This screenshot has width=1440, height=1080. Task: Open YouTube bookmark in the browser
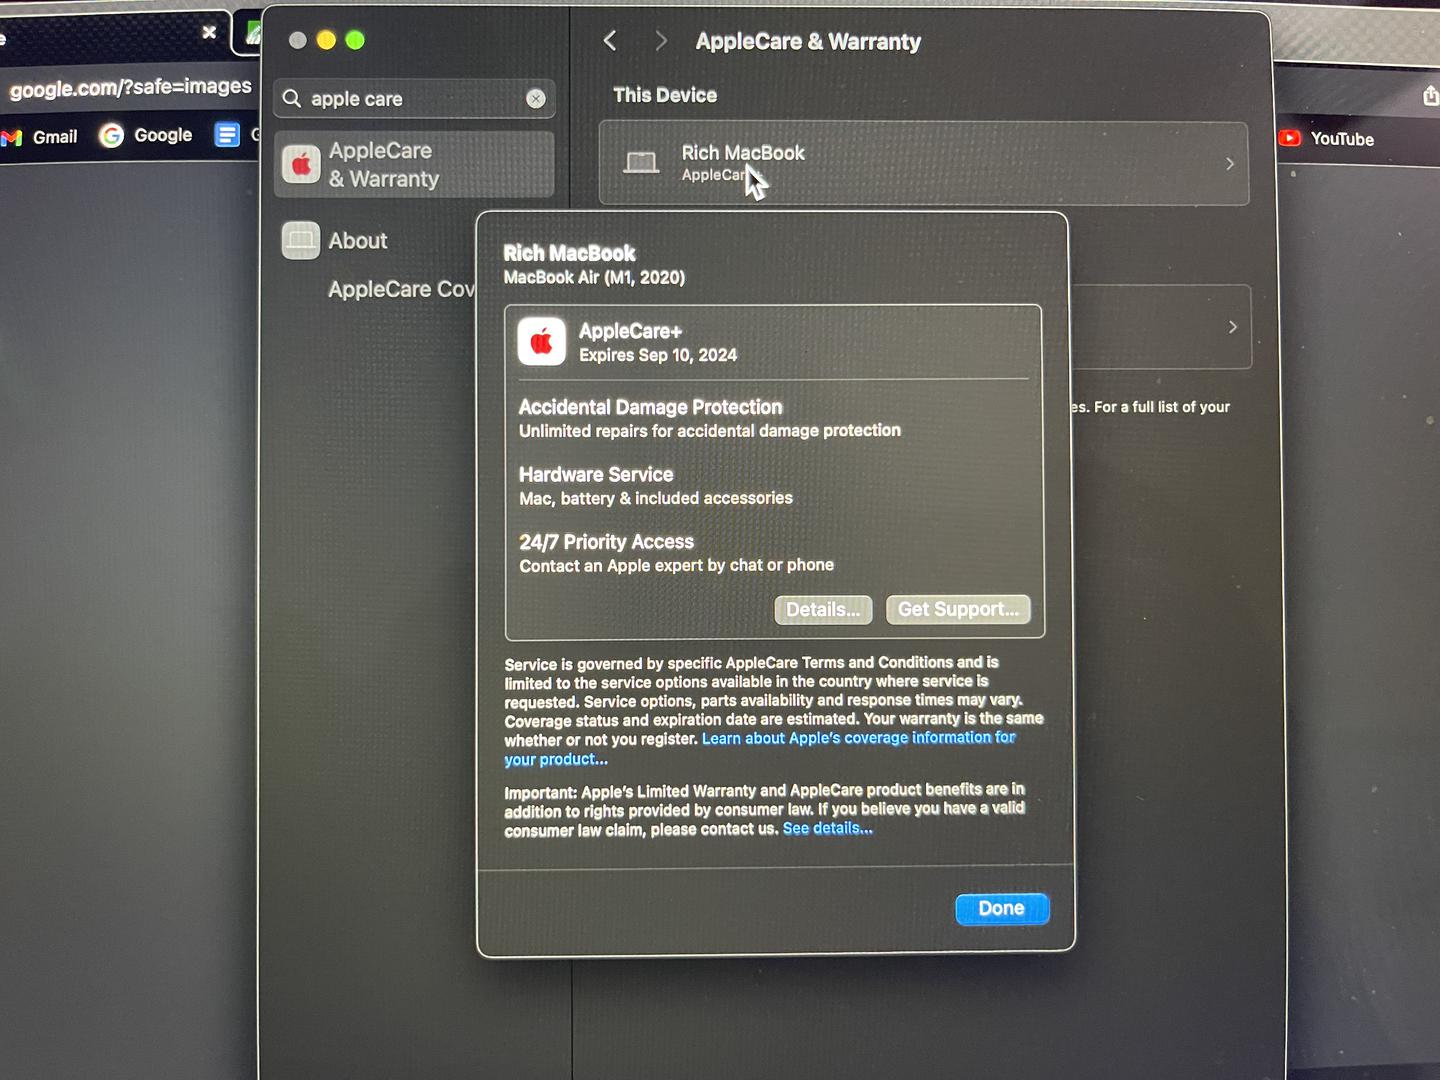pos(1327,139)
